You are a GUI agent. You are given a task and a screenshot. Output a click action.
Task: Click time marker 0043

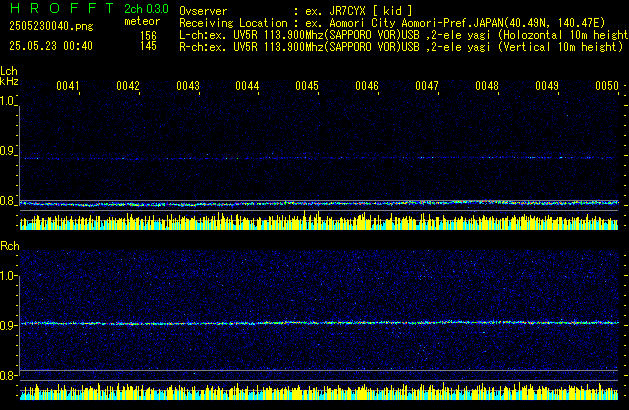click(188, 86)
